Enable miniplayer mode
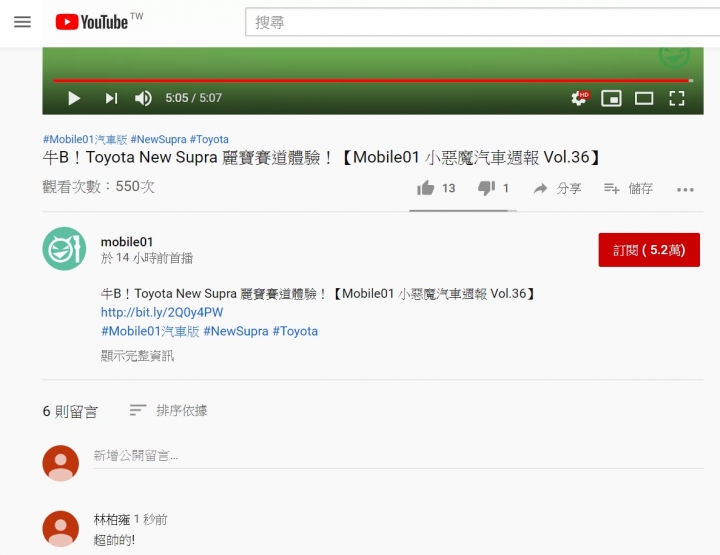This screenshot has width=720, height=555. (x=611, y=98)
